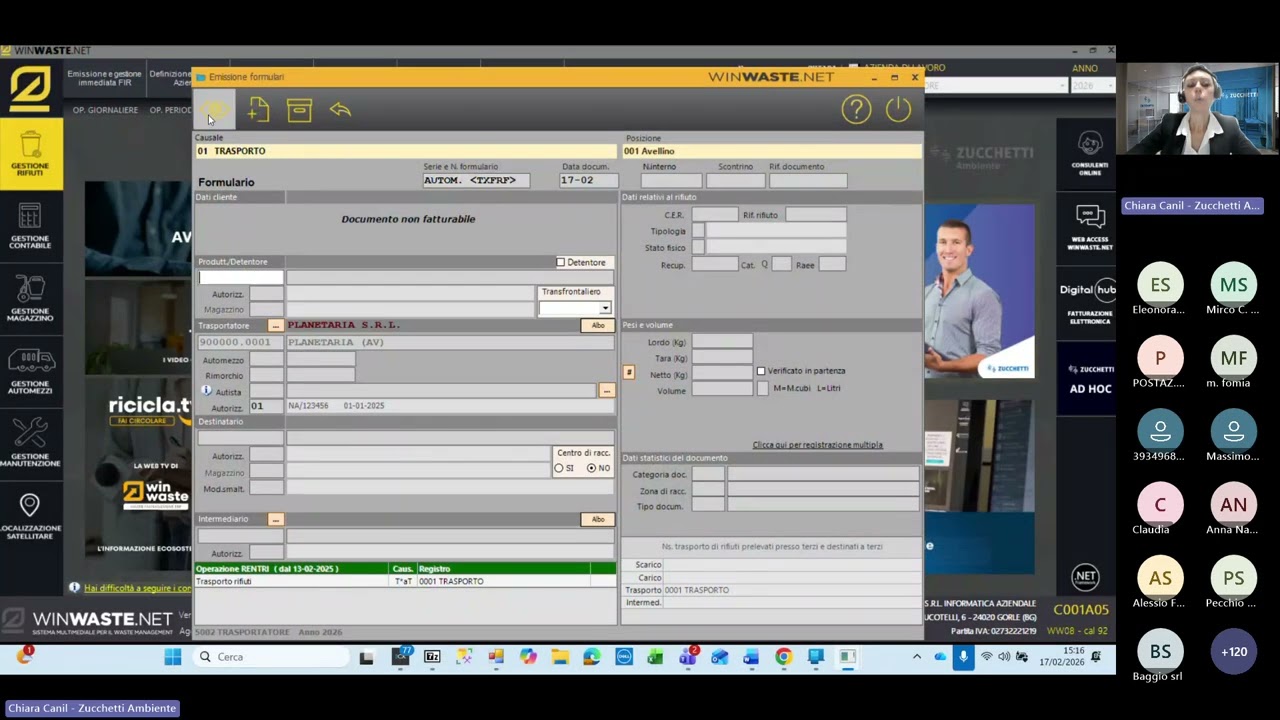
Task: Click participant avatar ES Eleonora
Action: (1160, 285)
